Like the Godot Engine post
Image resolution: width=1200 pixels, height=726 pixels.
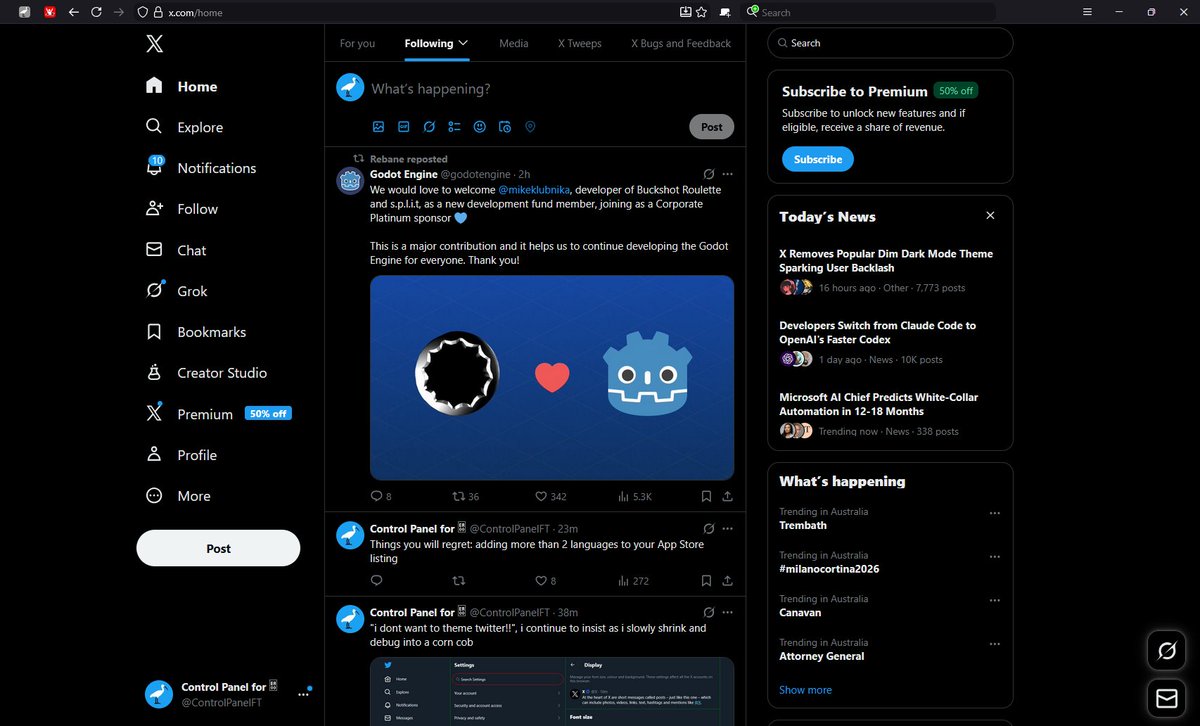click(540, 496)
